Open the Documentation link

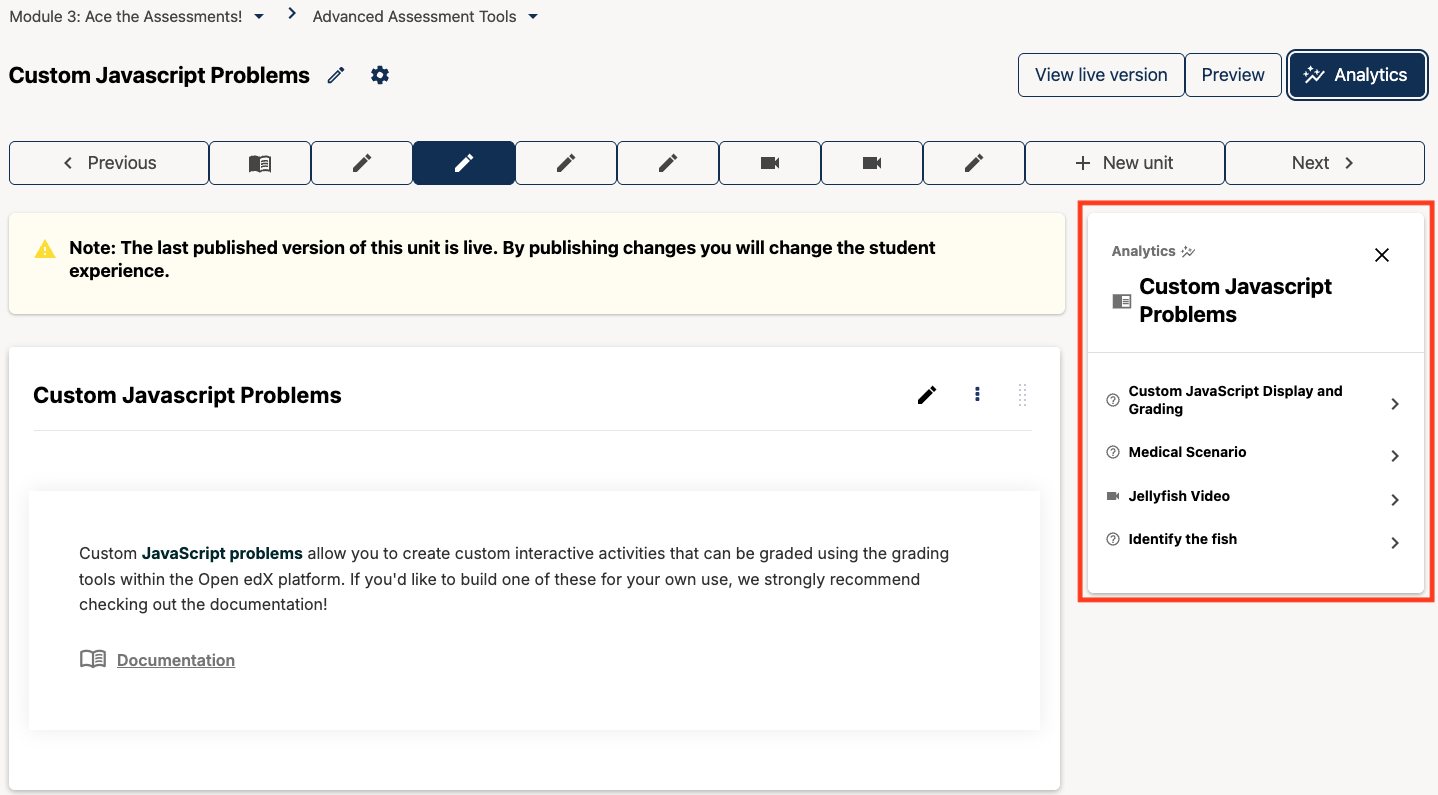click(x=175, y=659)
